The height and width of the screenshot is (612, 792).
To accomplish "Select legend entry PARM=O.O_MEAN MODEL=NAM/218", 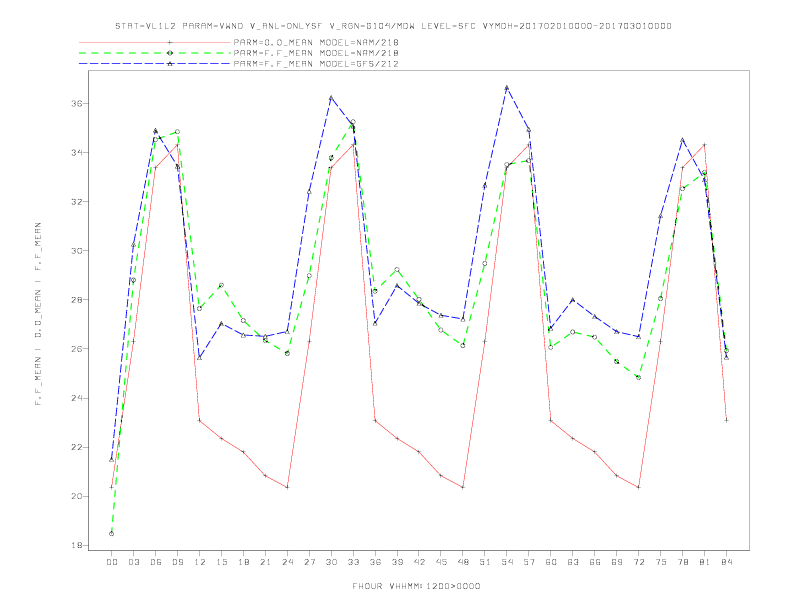I will pyautogui.click(x=316, y=42).
